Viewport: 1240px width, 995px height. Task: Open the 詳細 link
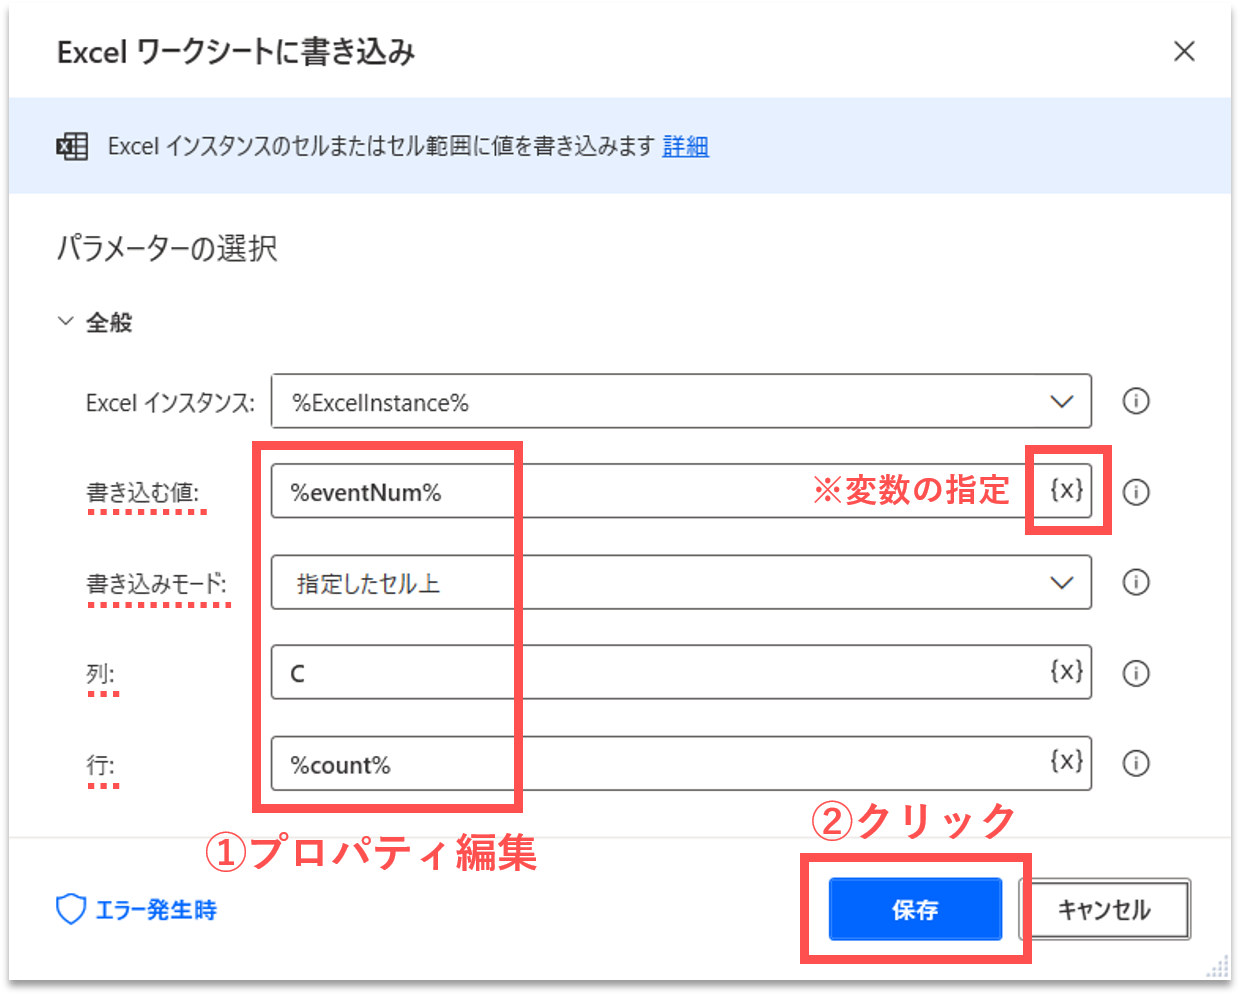coord(685,147)
